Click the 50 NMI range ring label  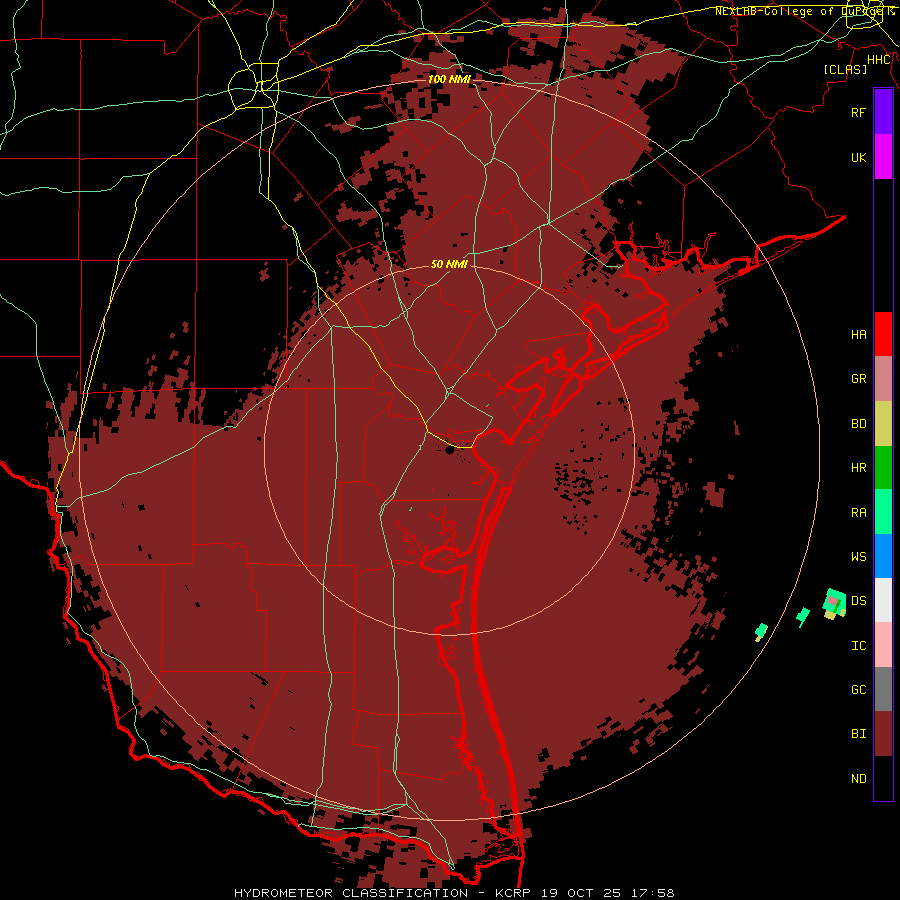(x=449, y=264)
